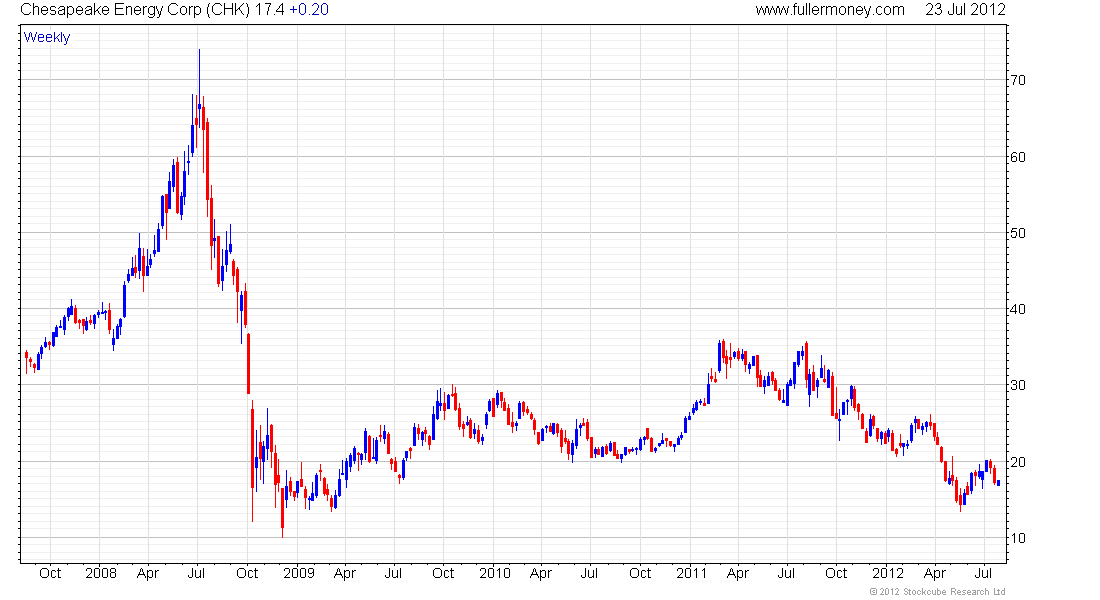Click the 40 price axis label
Image resolution: width=1100 pixels, height=600 pixels.
tap(1017, 309)
